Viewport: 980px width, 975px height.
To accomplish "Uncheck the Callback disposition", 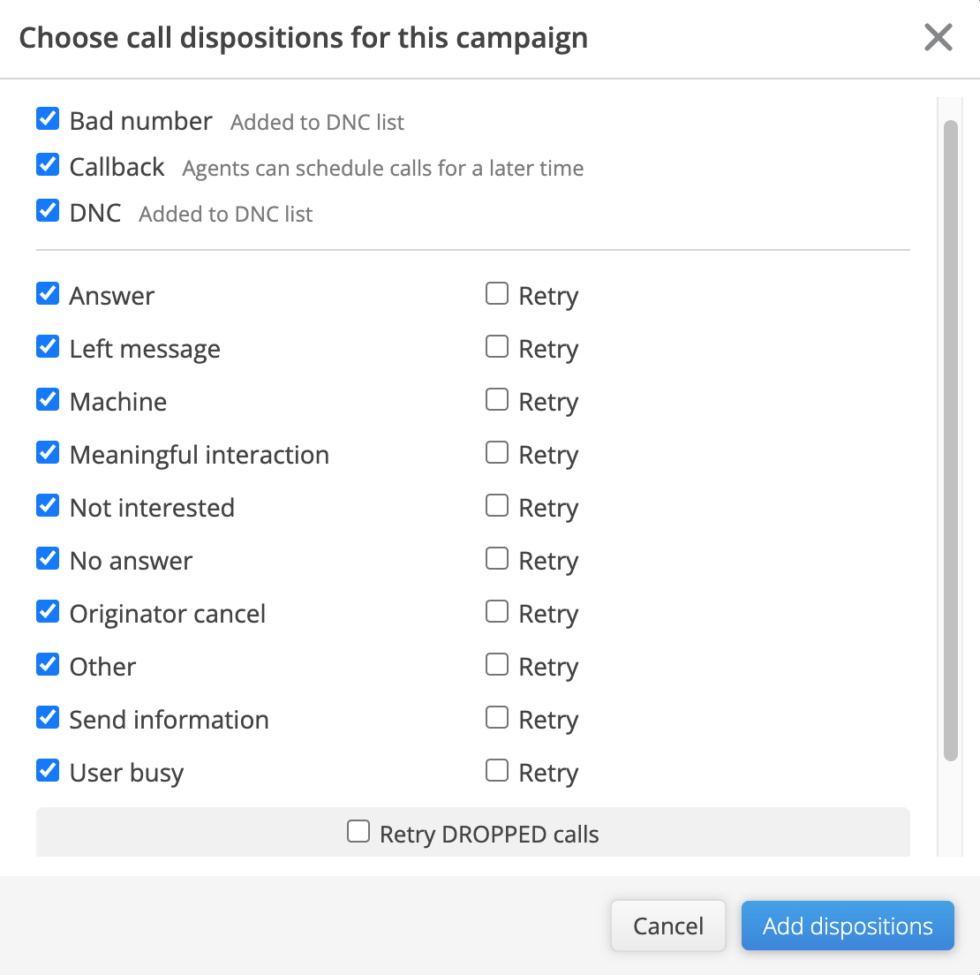I will point(47,165).
